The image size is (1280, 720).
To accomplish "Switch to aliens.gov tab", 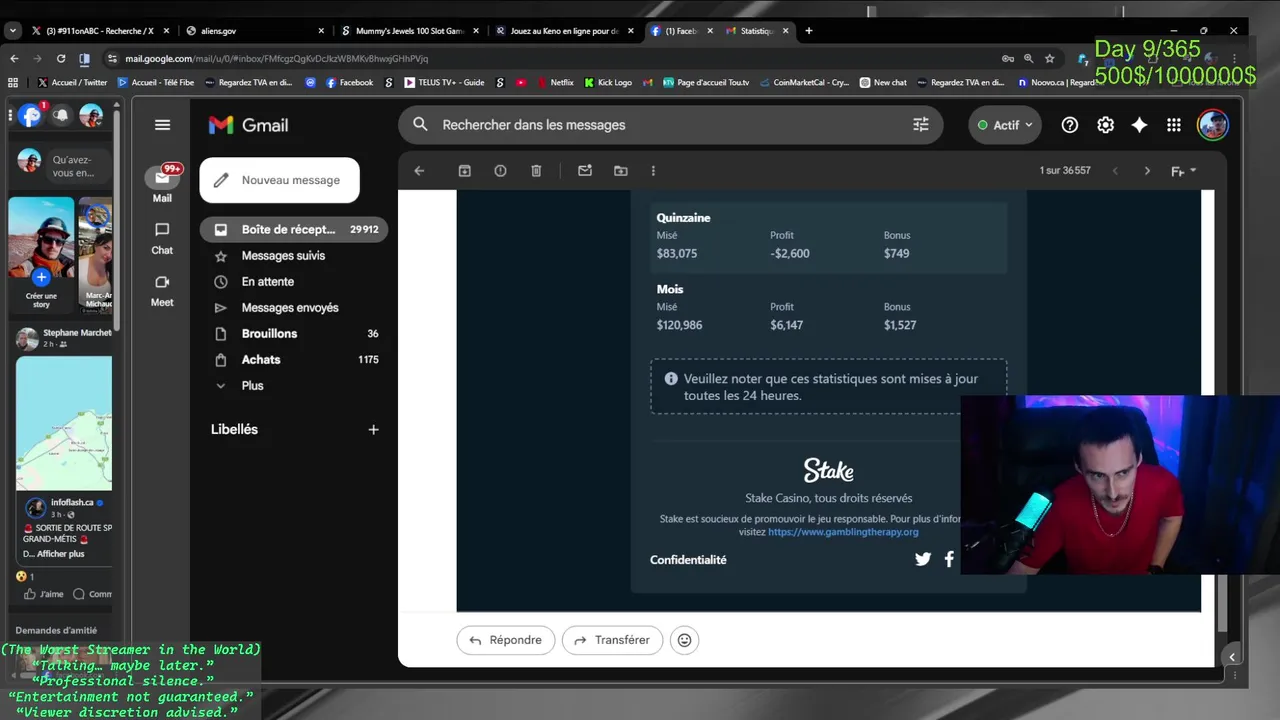I will point(257,31).
